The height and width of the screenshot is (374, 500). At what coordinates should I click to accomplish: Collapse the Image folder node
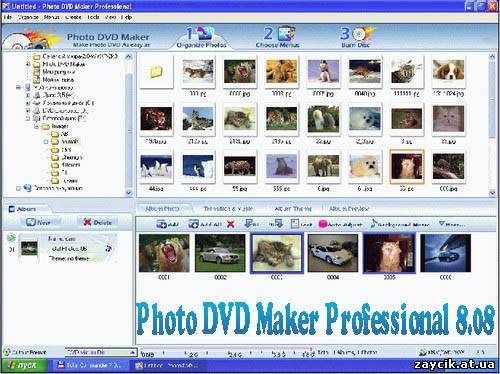tap(36, 126)
